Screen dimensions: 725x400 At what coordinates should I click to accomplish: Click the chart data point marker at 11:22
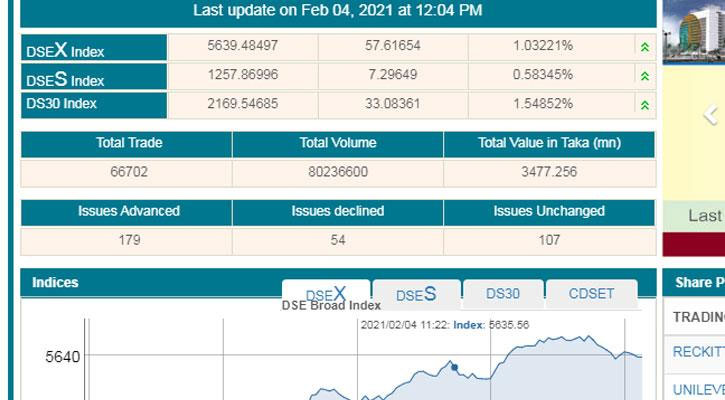[x=454, y=367]
